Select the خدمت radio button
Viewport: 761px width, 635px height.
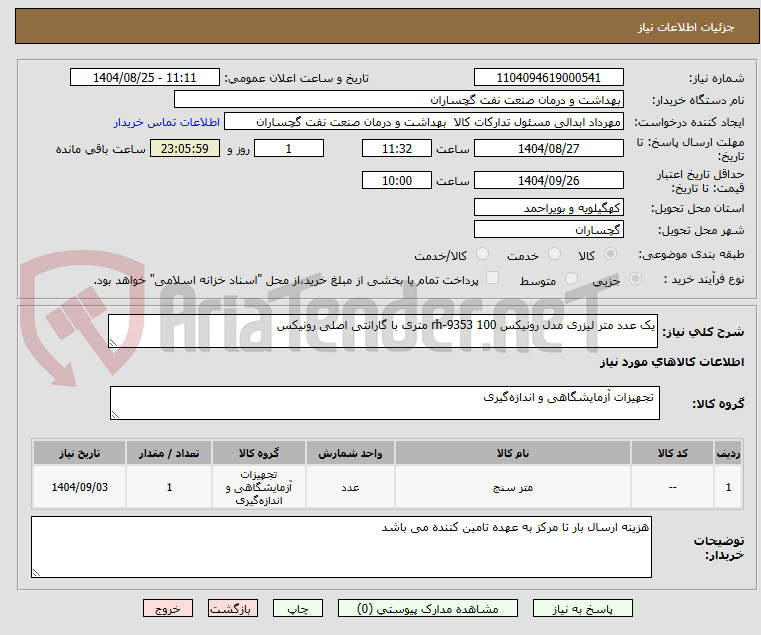click(x=554, y=254)
